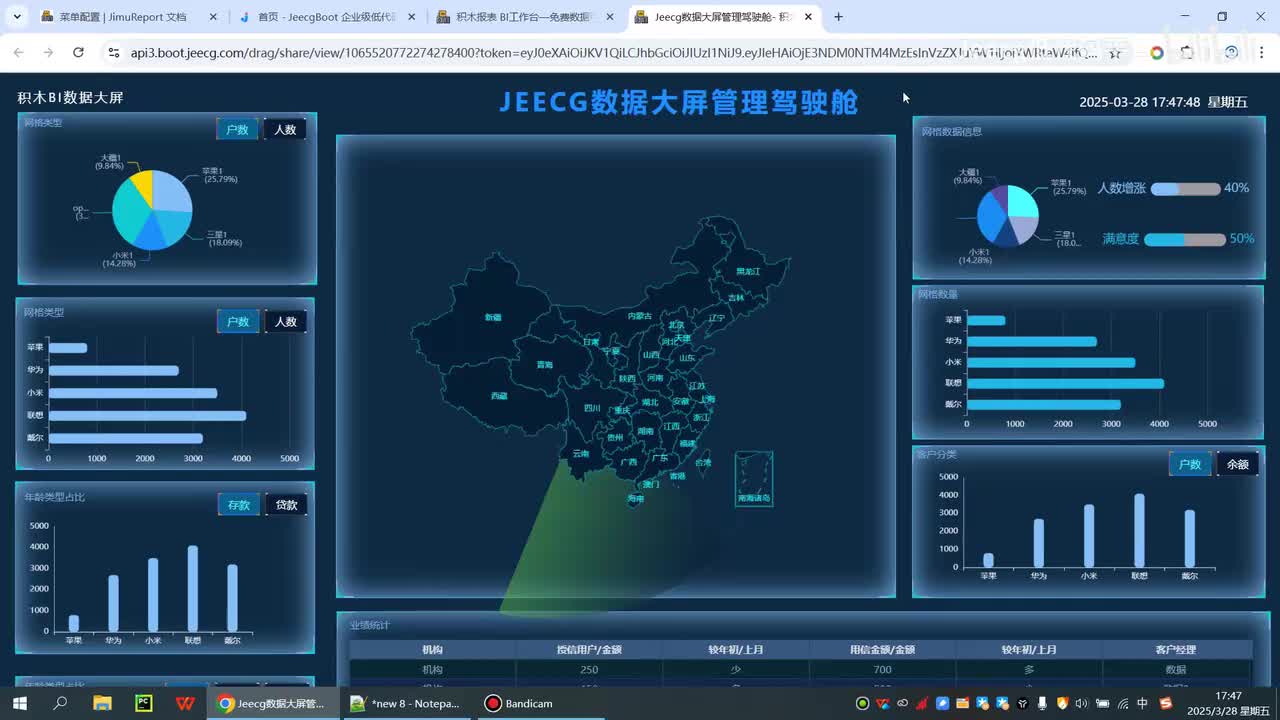Click the 南海诸岛 inset map box
The height and width of the screenshot is (720, 1280).
[x=754, y=478]
